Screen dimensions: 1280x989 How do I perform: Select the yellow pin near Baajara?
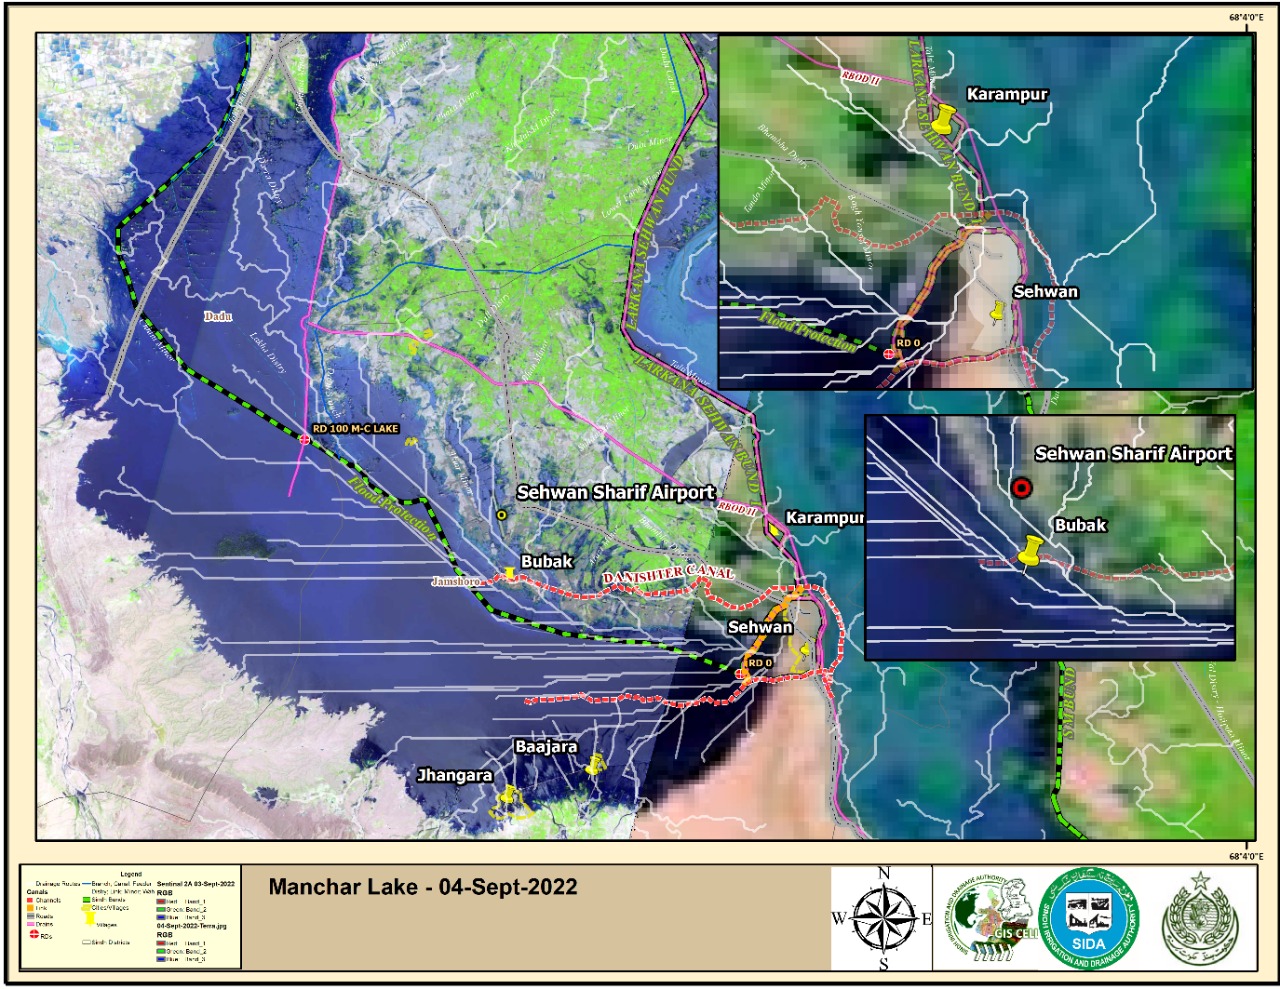595,765
